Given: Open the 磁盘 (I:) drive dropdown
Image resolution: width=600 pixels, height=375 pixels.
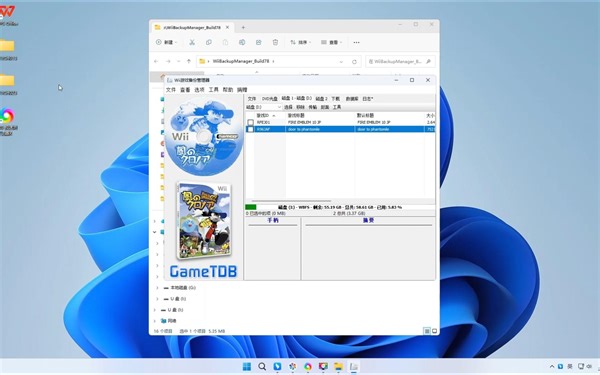Looking at the screenshot, I should [x=279, y=107].
